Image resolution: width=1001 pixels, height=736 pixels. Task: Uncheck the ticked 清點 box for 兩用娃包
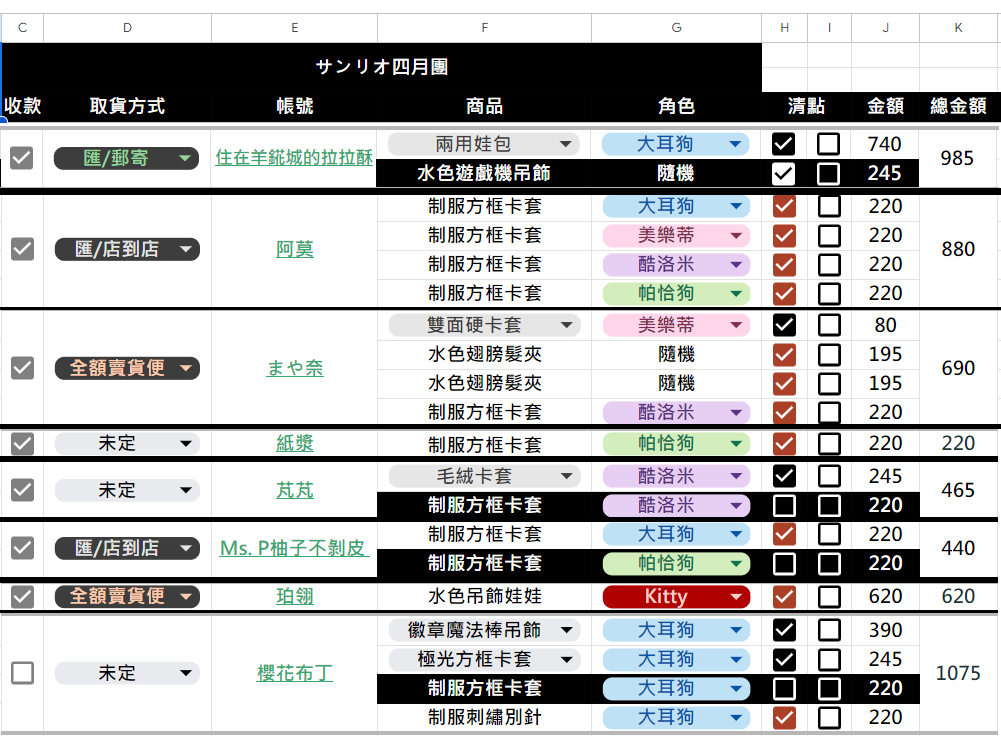(x=783, y=144)
